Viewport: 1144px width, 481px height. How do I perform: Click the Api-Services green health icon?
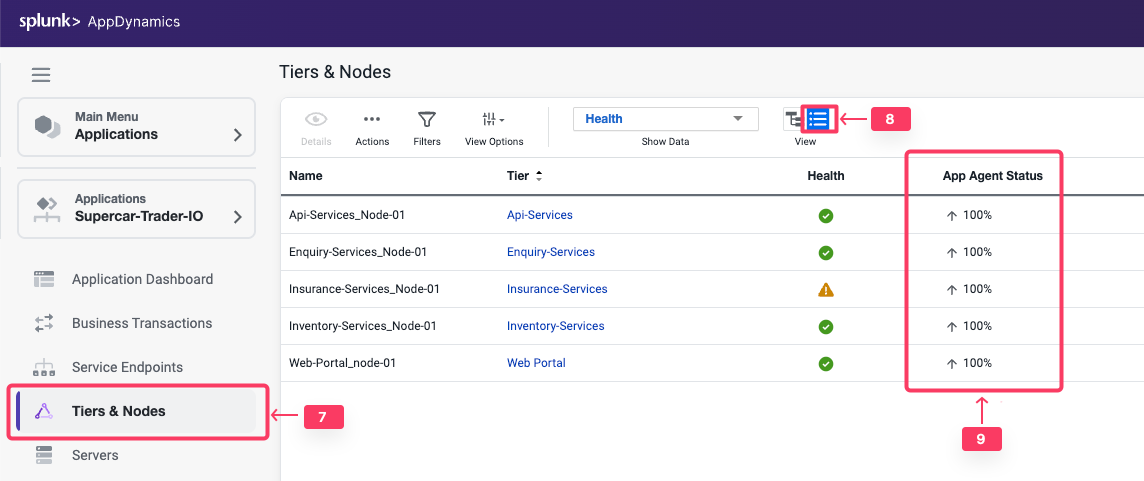point(826,215)
